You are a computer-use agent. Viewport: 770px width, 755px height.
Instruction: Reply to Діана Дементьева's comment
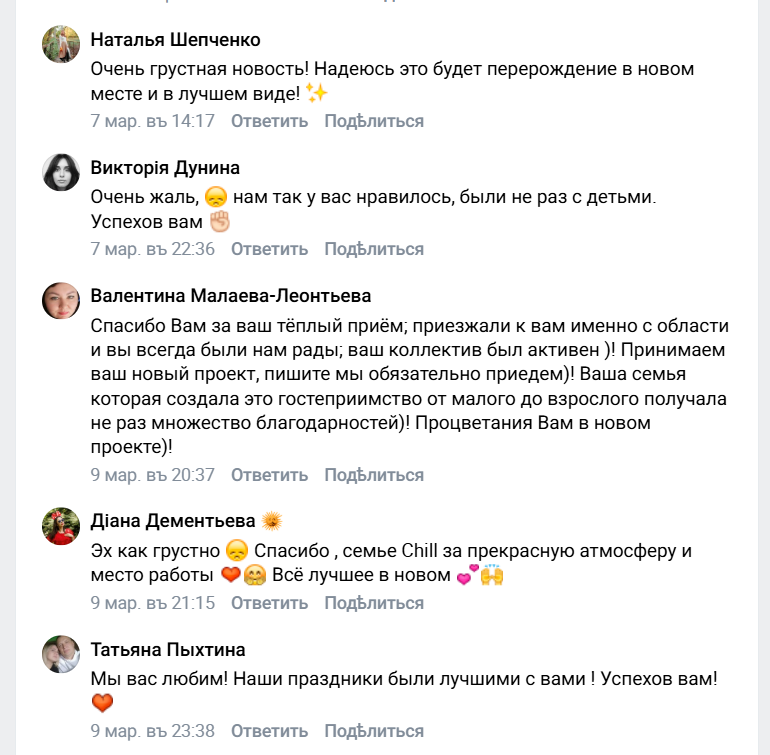[x=269, y=603]
